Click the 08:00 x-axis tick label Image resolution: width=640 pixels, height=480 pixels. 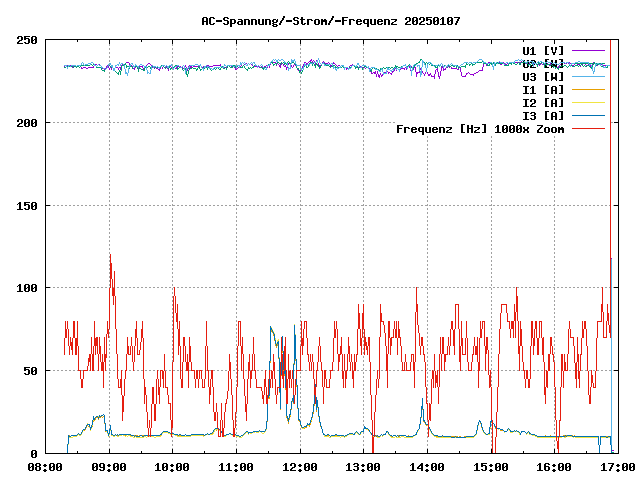(x=45, y=467)
